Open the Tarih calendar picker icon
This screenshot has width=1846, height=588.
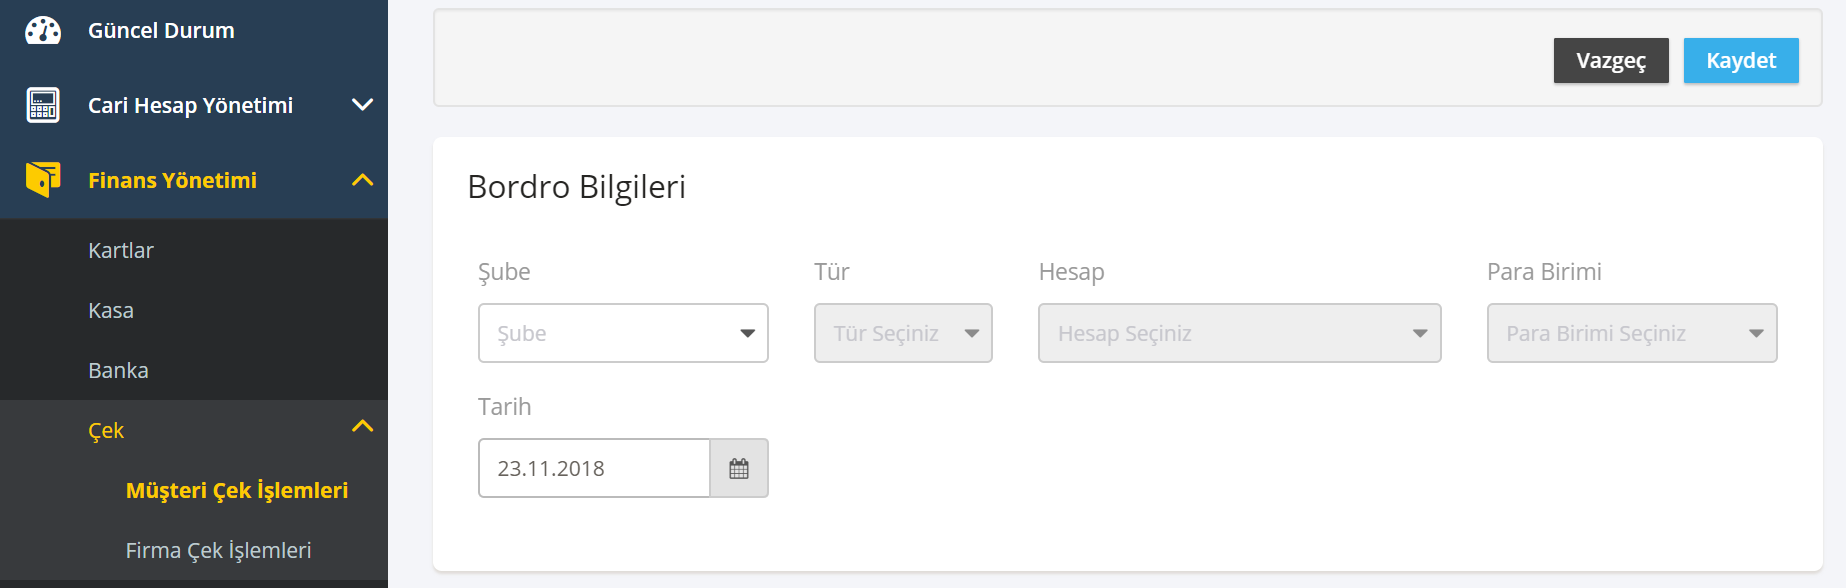[x=739, y=468]
